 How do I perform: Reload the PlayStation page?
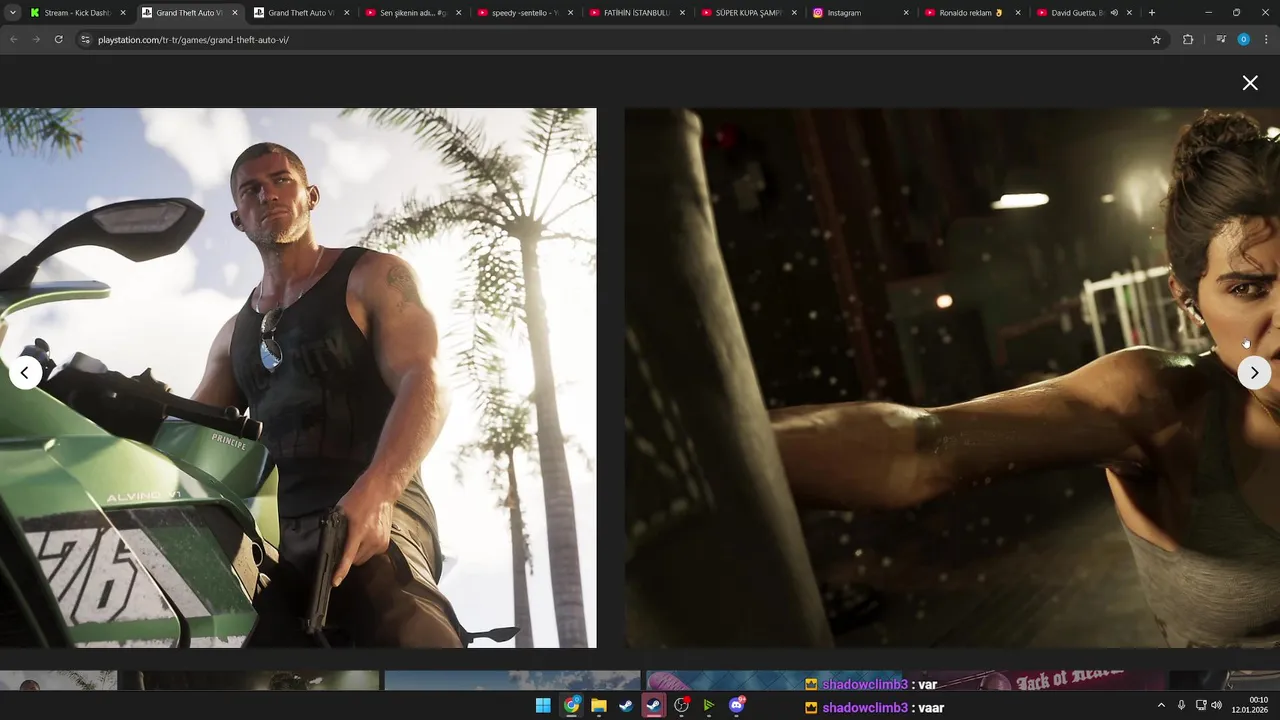tap(59, 39)
